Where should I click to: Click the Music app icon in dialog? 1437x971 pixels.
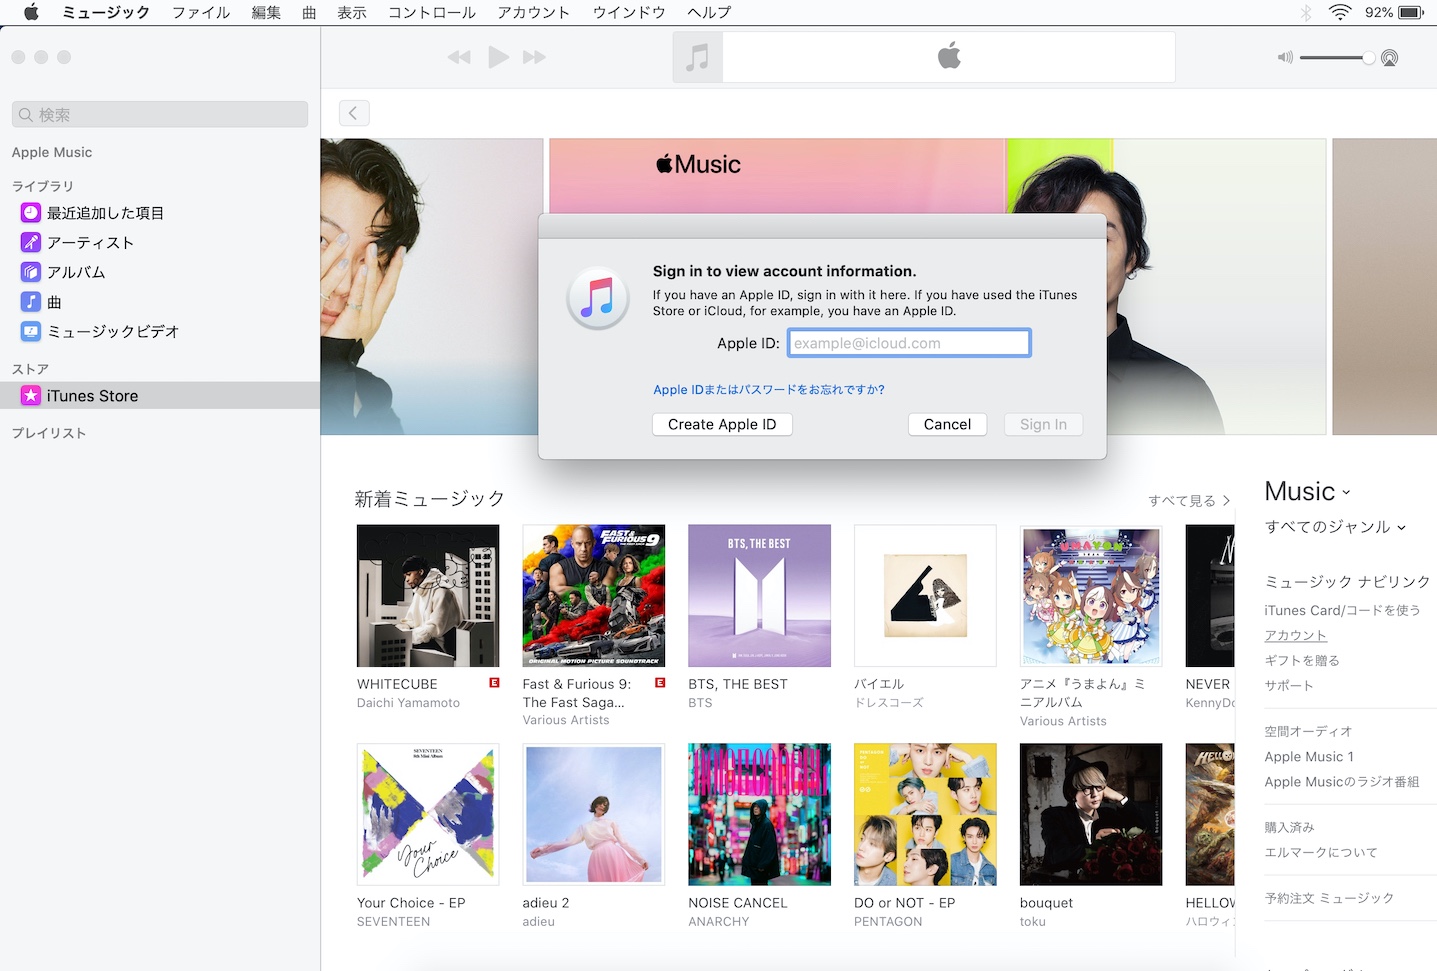(x=598, y=298)
